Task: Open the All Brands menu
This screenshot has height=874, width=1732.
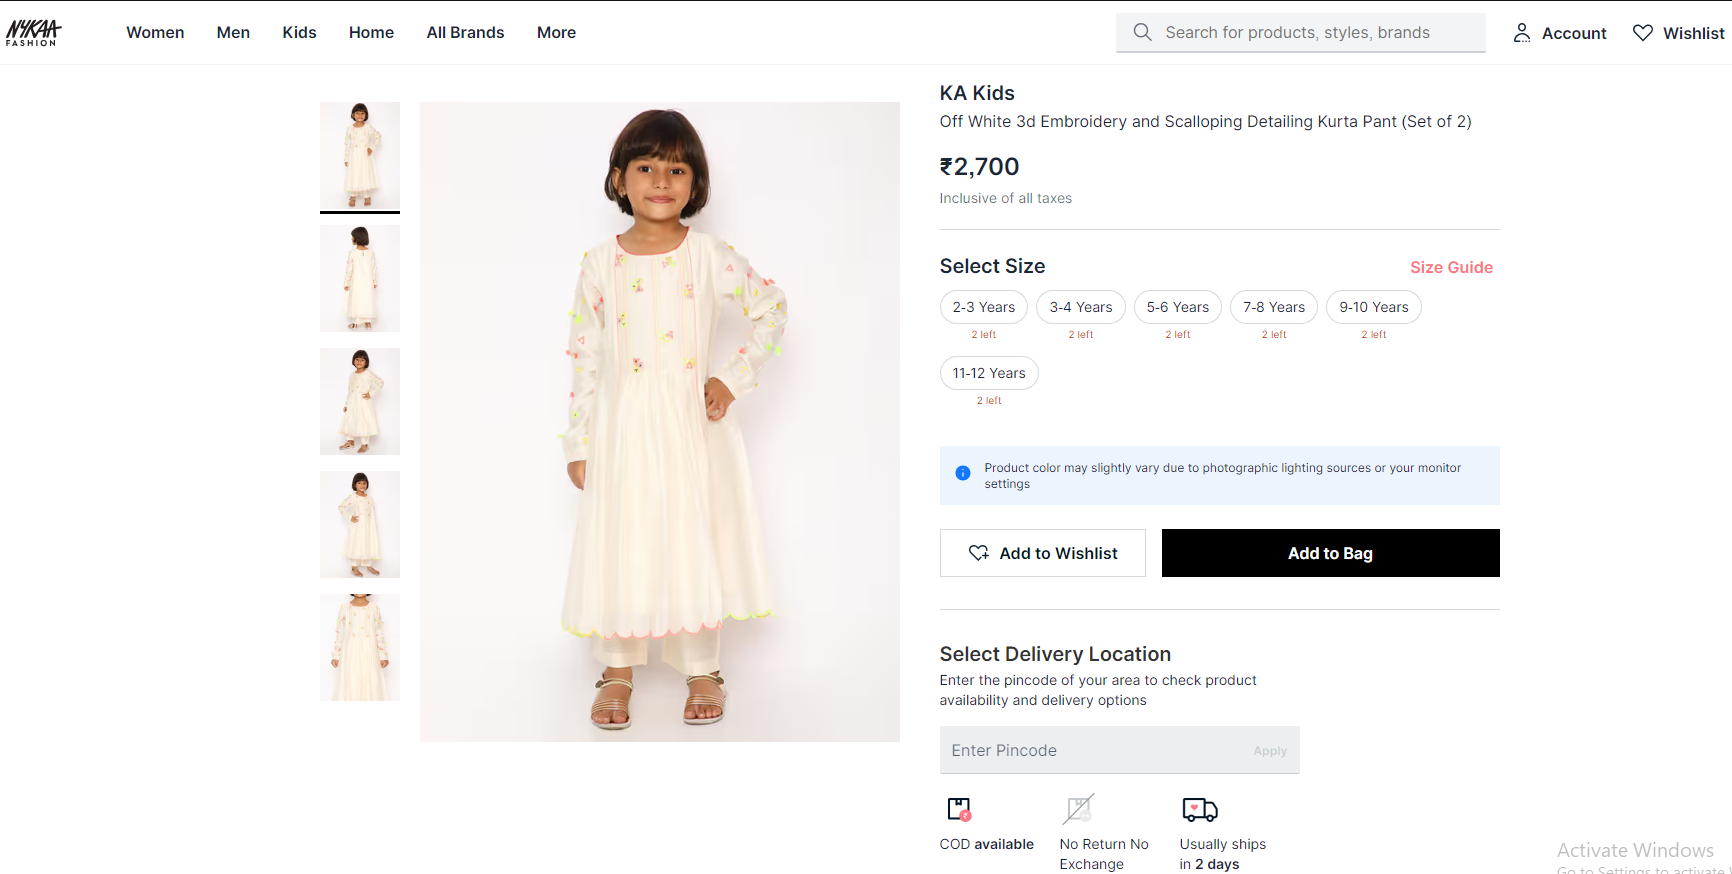Action: 465,32
